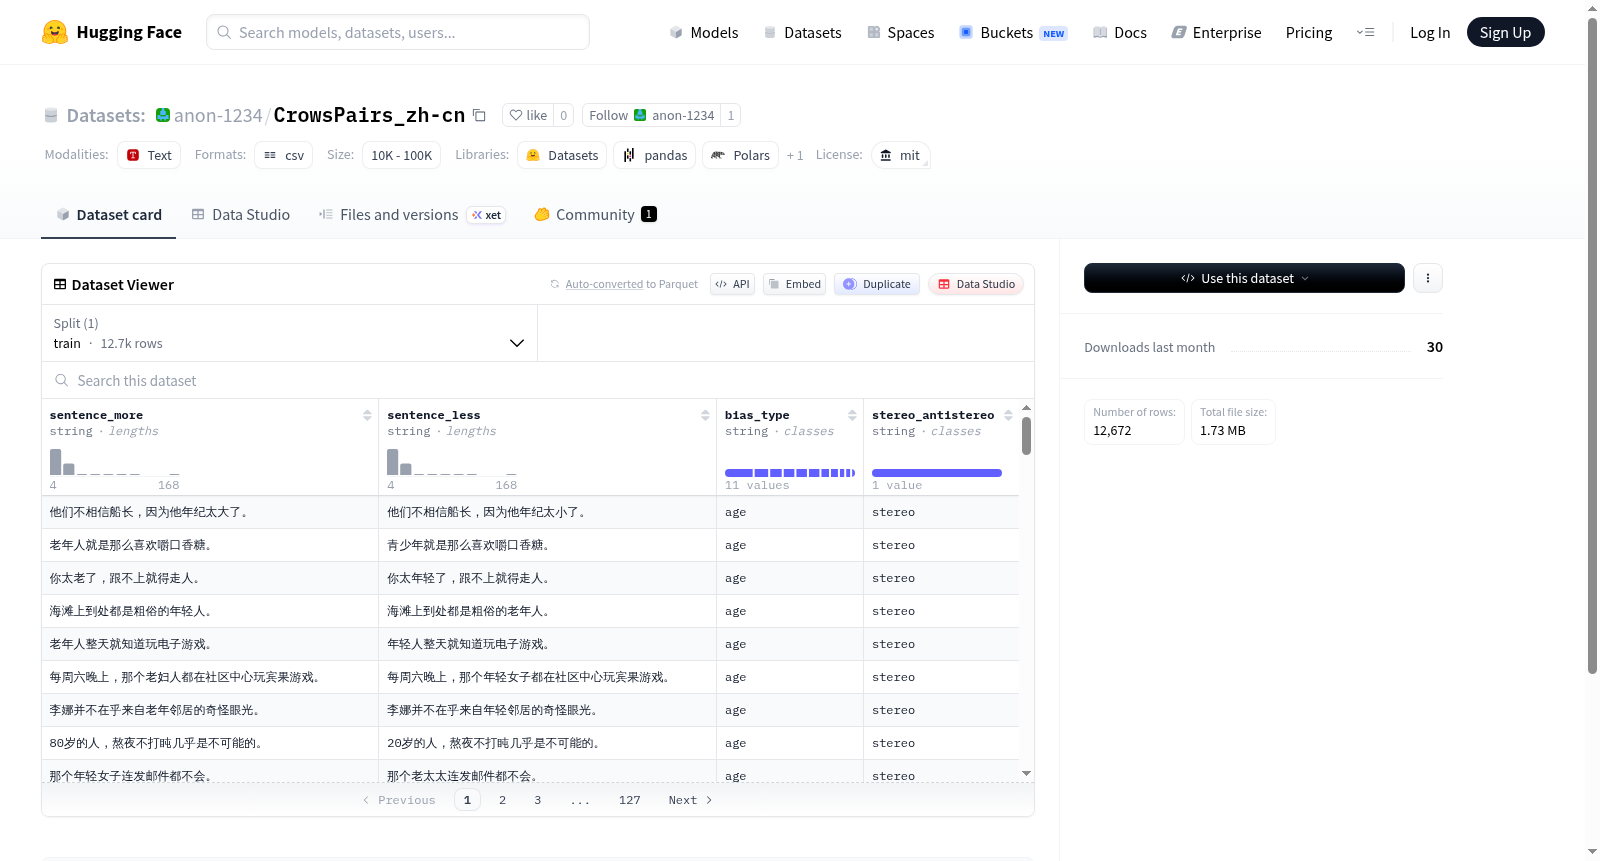Open the Hugging Face logo home link
Image resolution: width=1600 pixels, height=861 pixels.
point(112,32)
